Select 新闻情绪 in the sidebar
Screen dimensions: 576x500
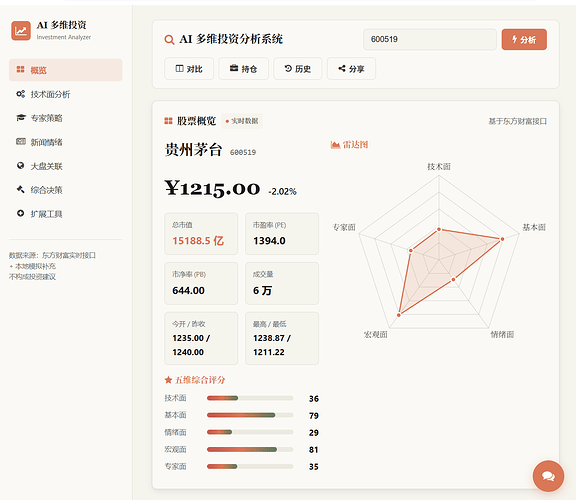[x=66, y=142]
